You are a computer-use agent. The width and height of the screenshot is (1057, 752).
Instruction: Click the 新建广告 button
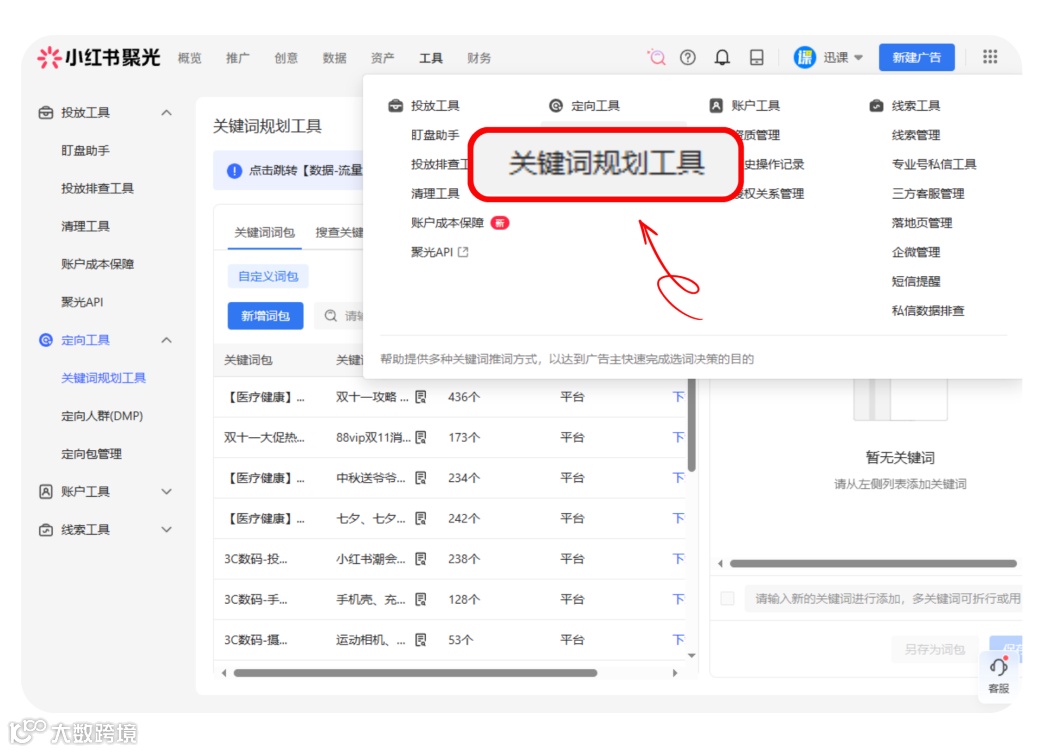916,57
